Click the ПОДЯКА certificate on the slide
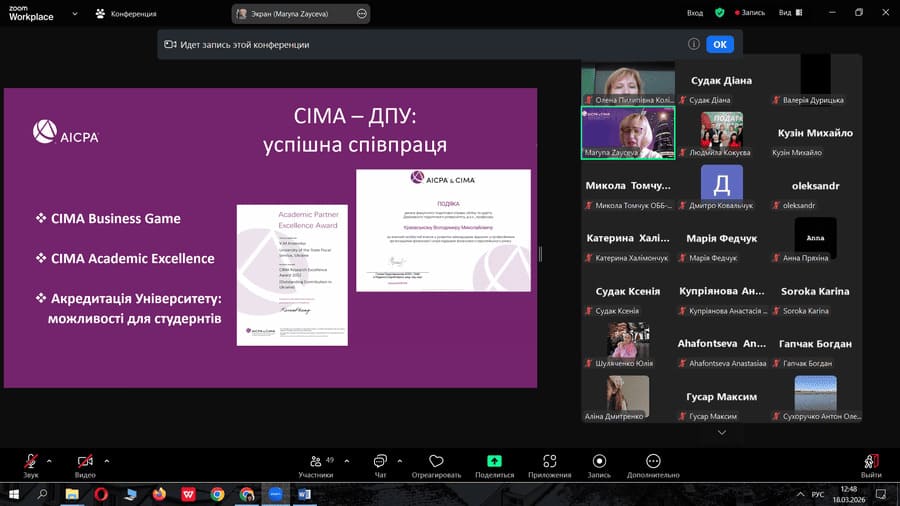Viewport: 900px width, 506px height. pos(443,230)
